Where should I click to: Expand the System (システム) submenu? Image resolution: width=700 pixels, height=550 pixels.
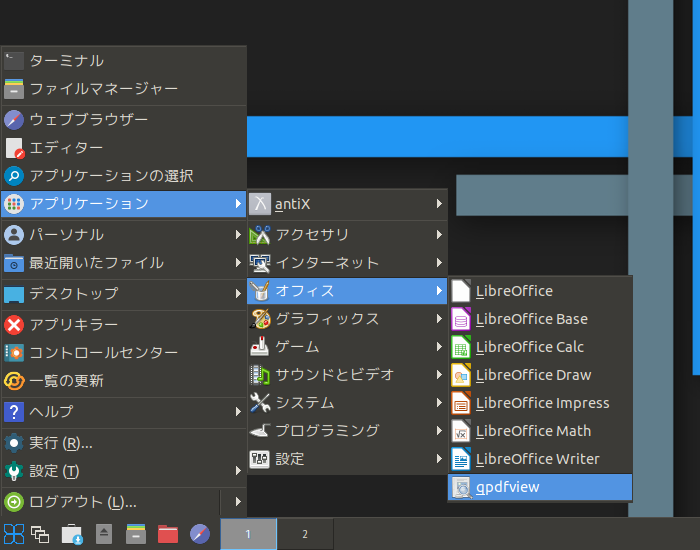point(347,403)
